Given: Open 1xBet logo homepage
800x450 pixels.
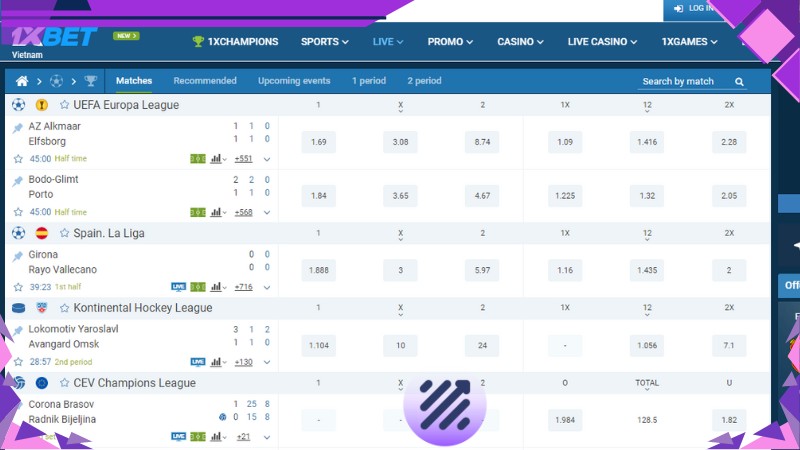Looking at the screenshot, I should [54, 37].
